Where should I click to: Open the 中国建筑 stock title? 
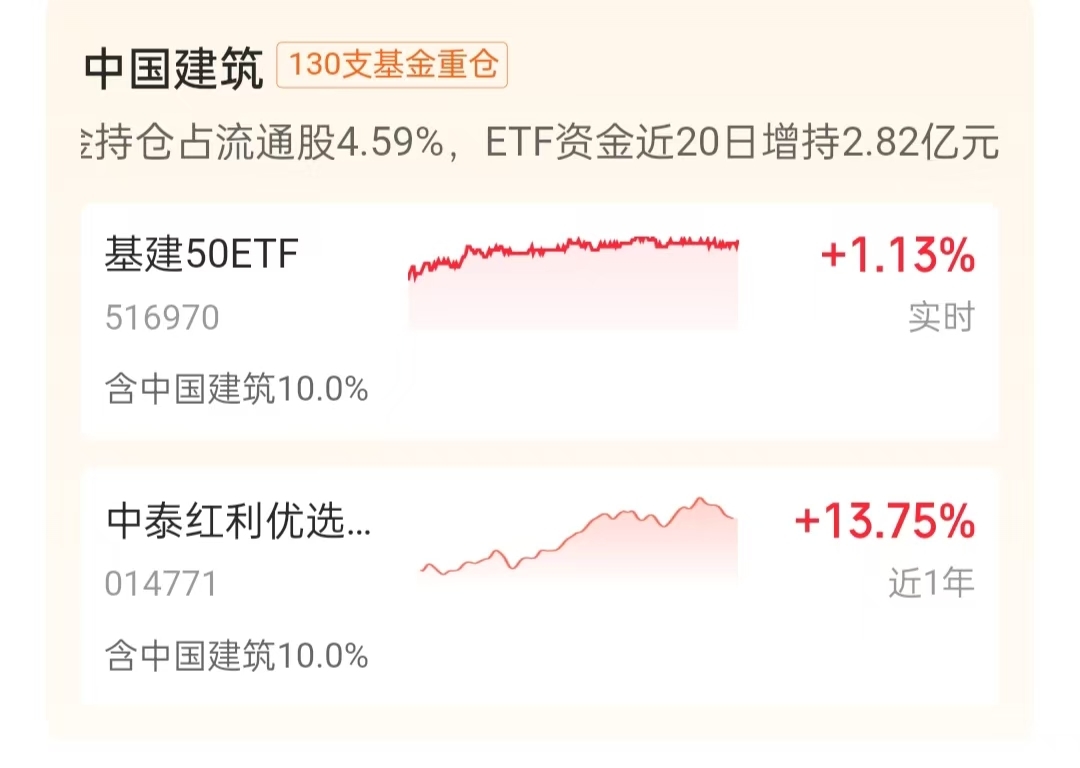[173, 69]
